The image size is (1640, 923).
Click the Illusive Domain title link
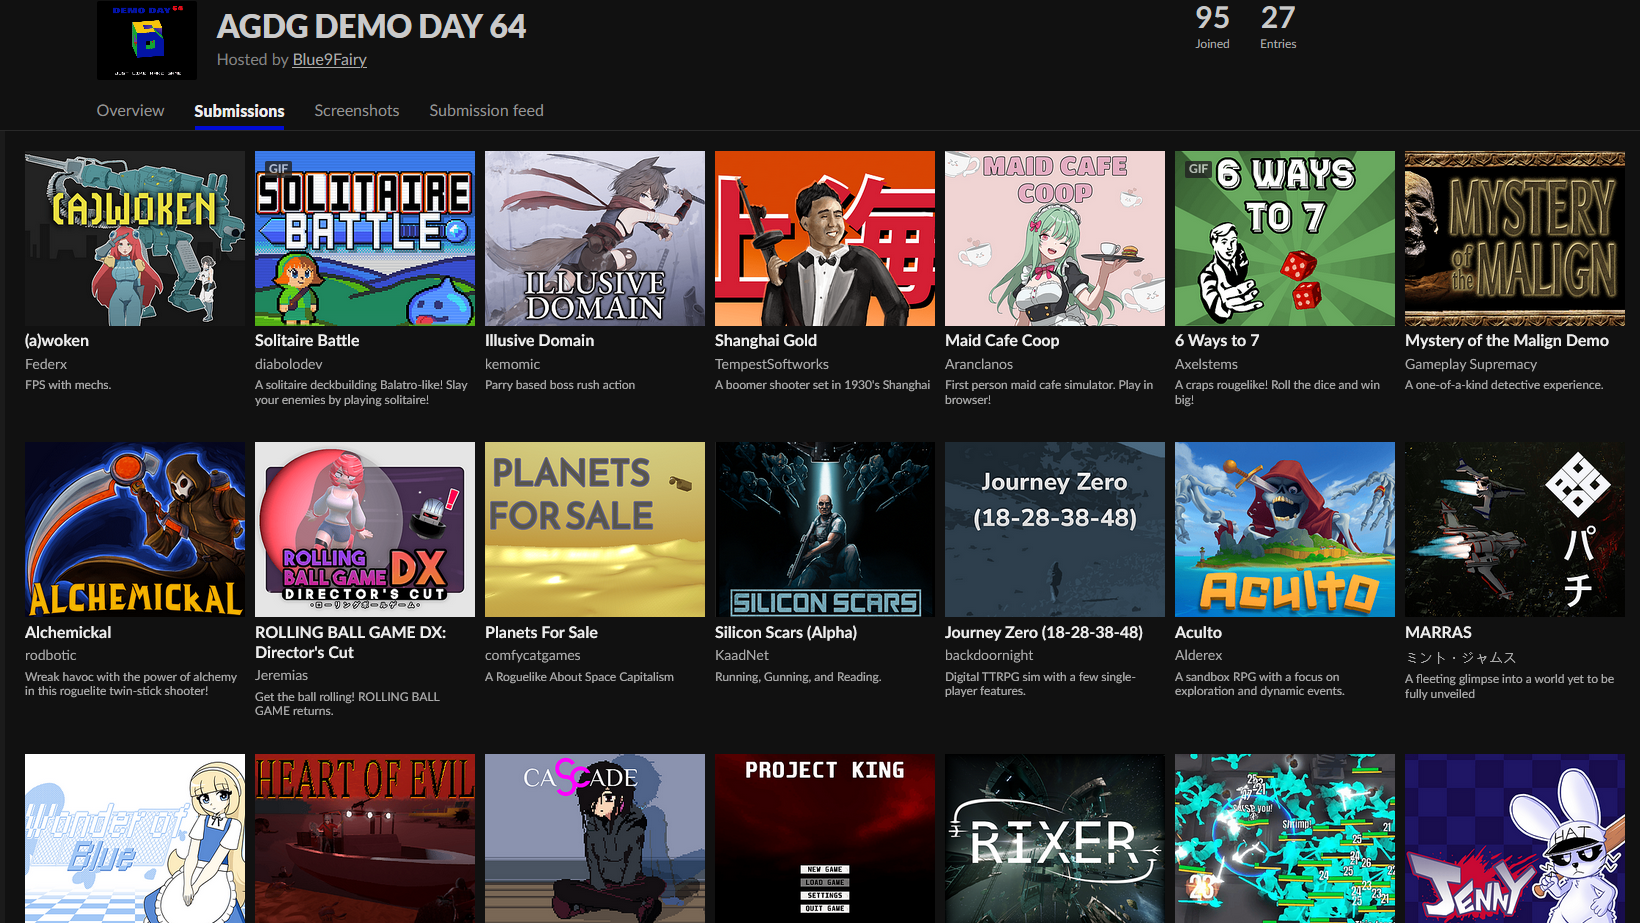click(x=540, y=341)
